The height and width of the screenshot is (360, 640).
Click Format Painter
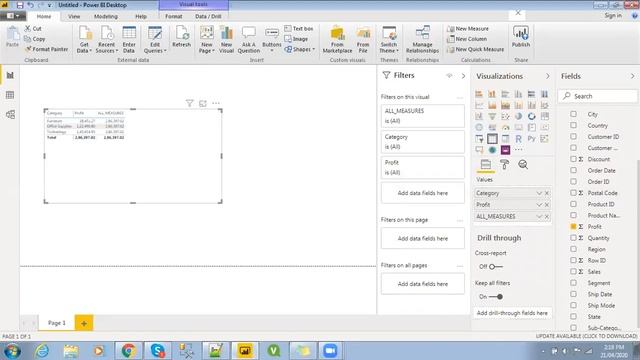[x=46, y=49]
